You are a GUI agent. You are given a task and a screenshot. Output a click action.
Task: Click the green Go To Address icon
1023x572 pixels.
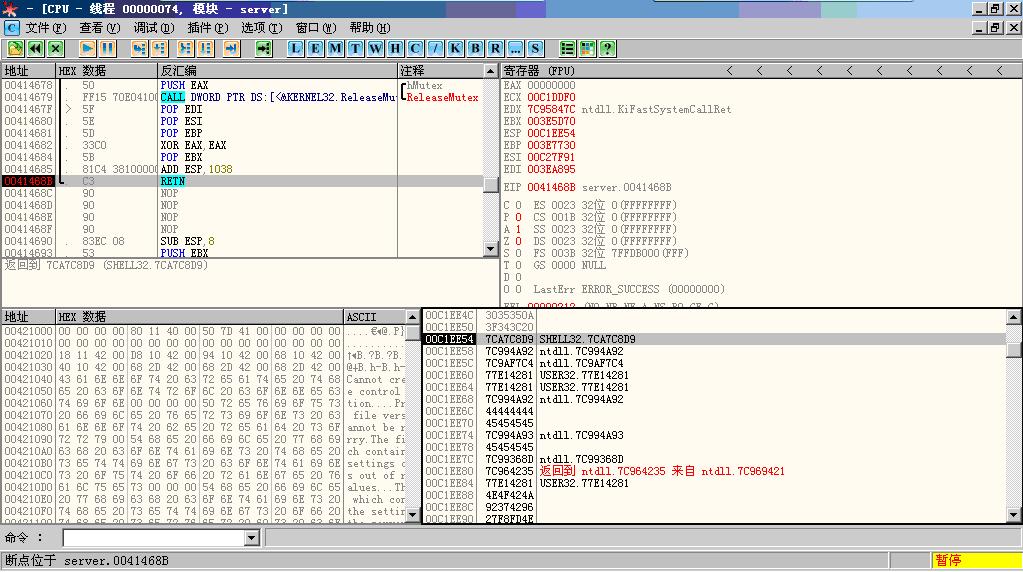[264, 48]
